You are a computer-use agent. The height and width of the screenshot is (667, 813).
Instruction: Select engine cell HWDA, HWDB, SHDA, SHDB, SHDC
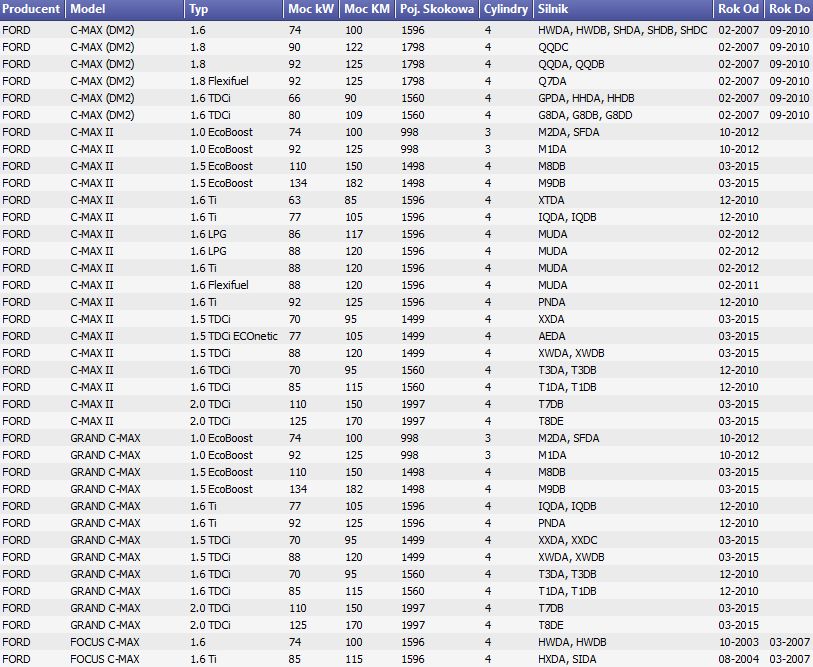[623, 30]
